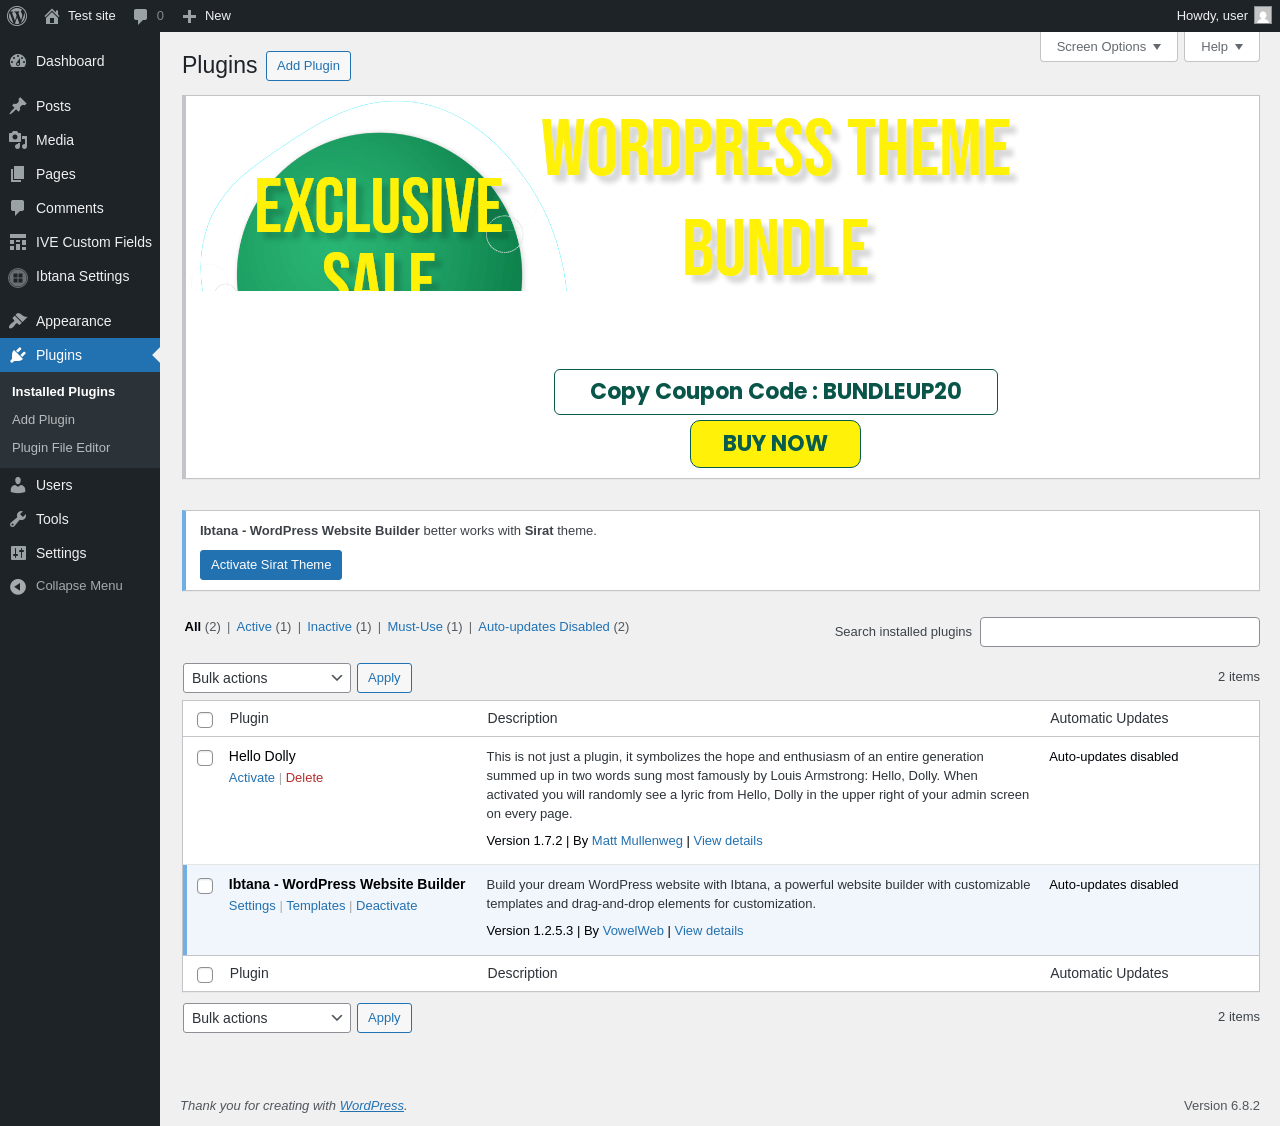Select the Ibtana plugin checkbox
Viewport: 1280px width, 1126px height.
tap(205, 886)
